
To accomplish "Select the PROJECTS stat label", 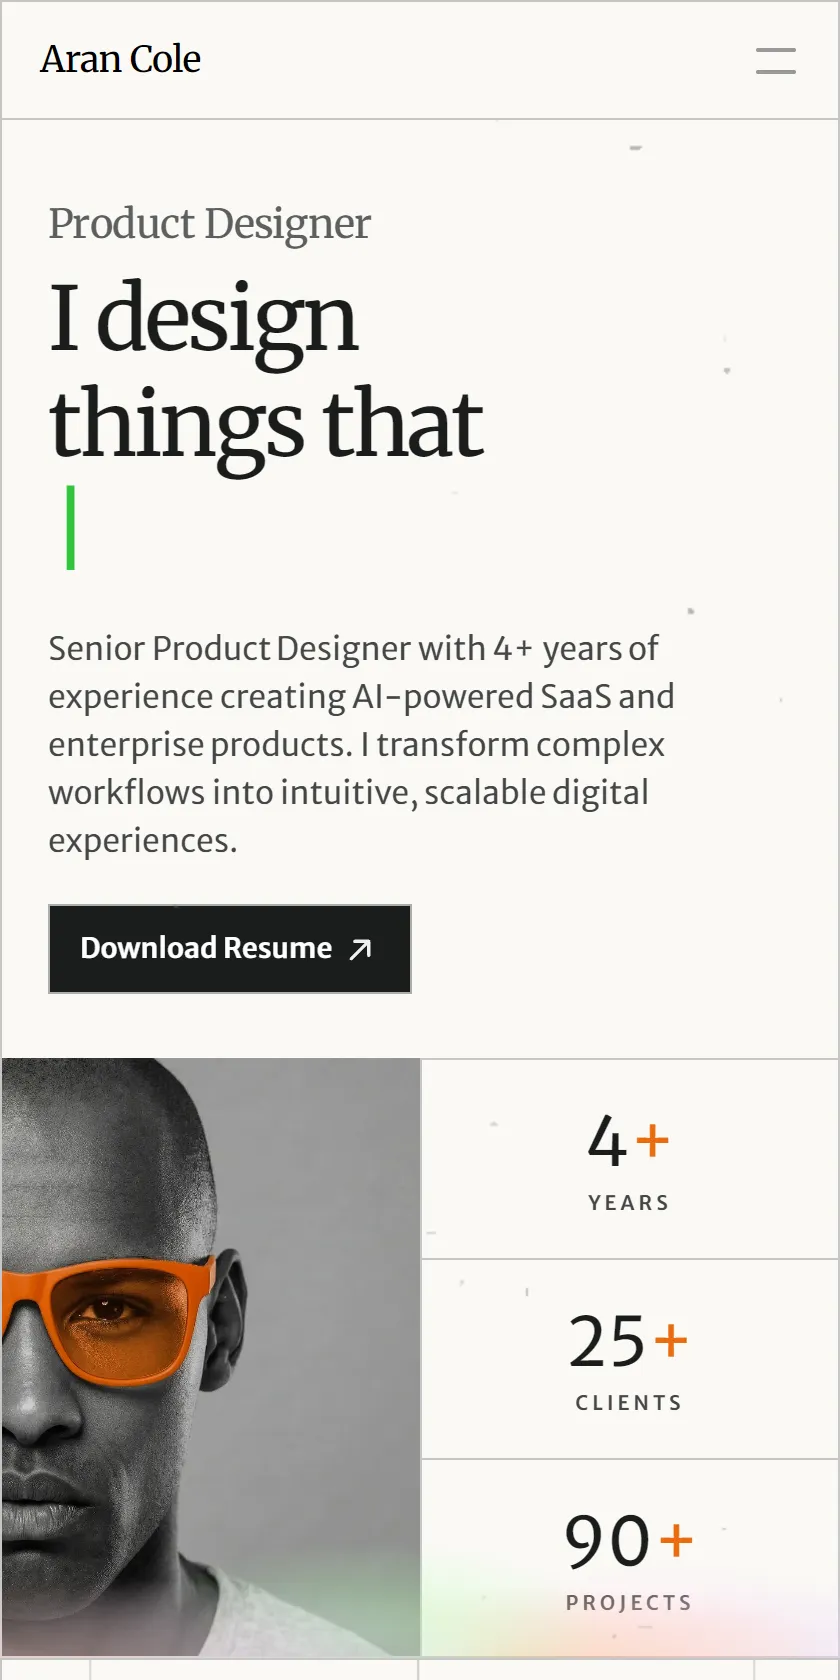I will [x=629, y=1603].
